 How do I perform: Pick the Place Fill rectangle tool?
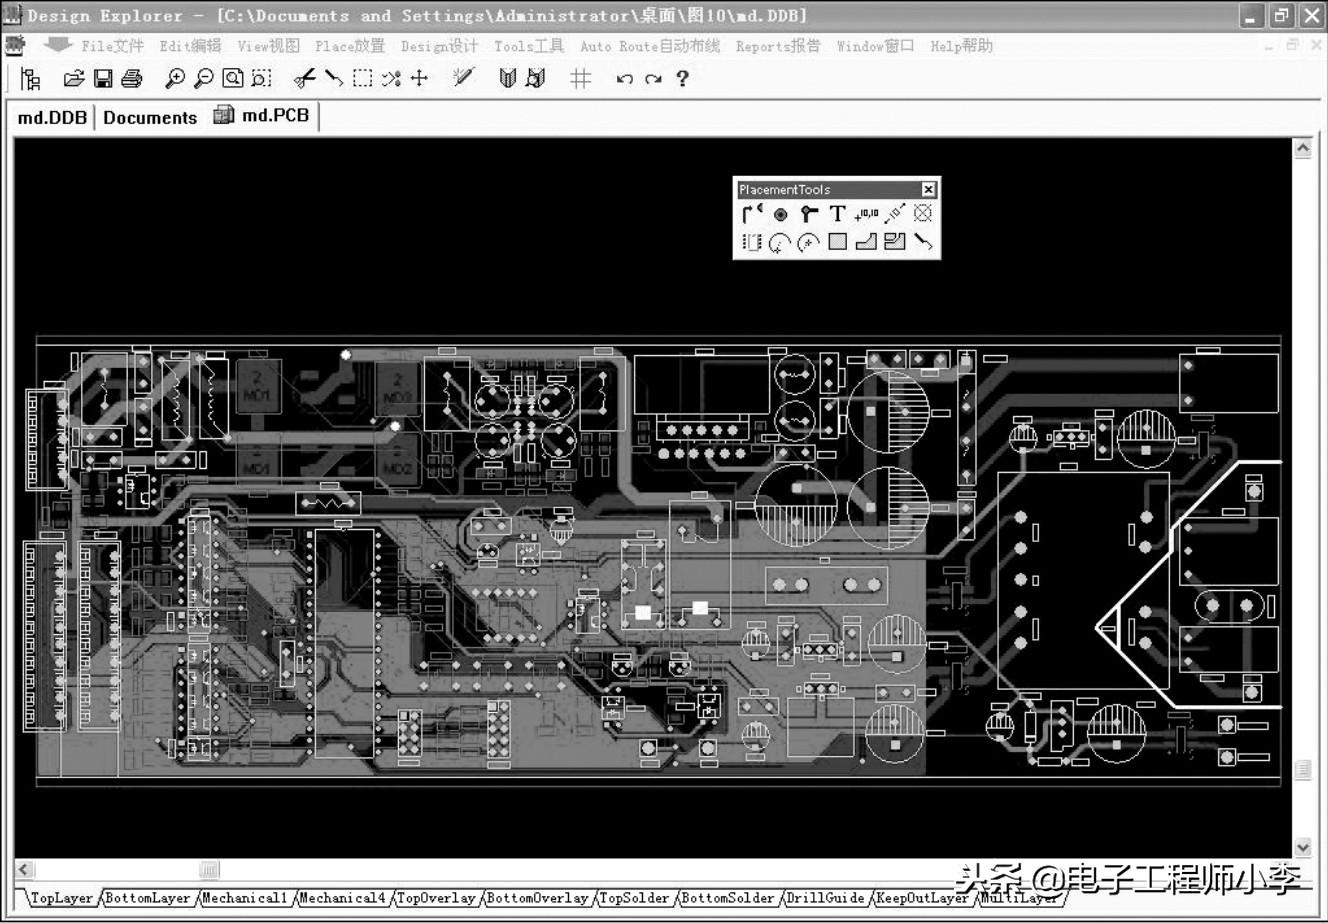pos(838,242)
